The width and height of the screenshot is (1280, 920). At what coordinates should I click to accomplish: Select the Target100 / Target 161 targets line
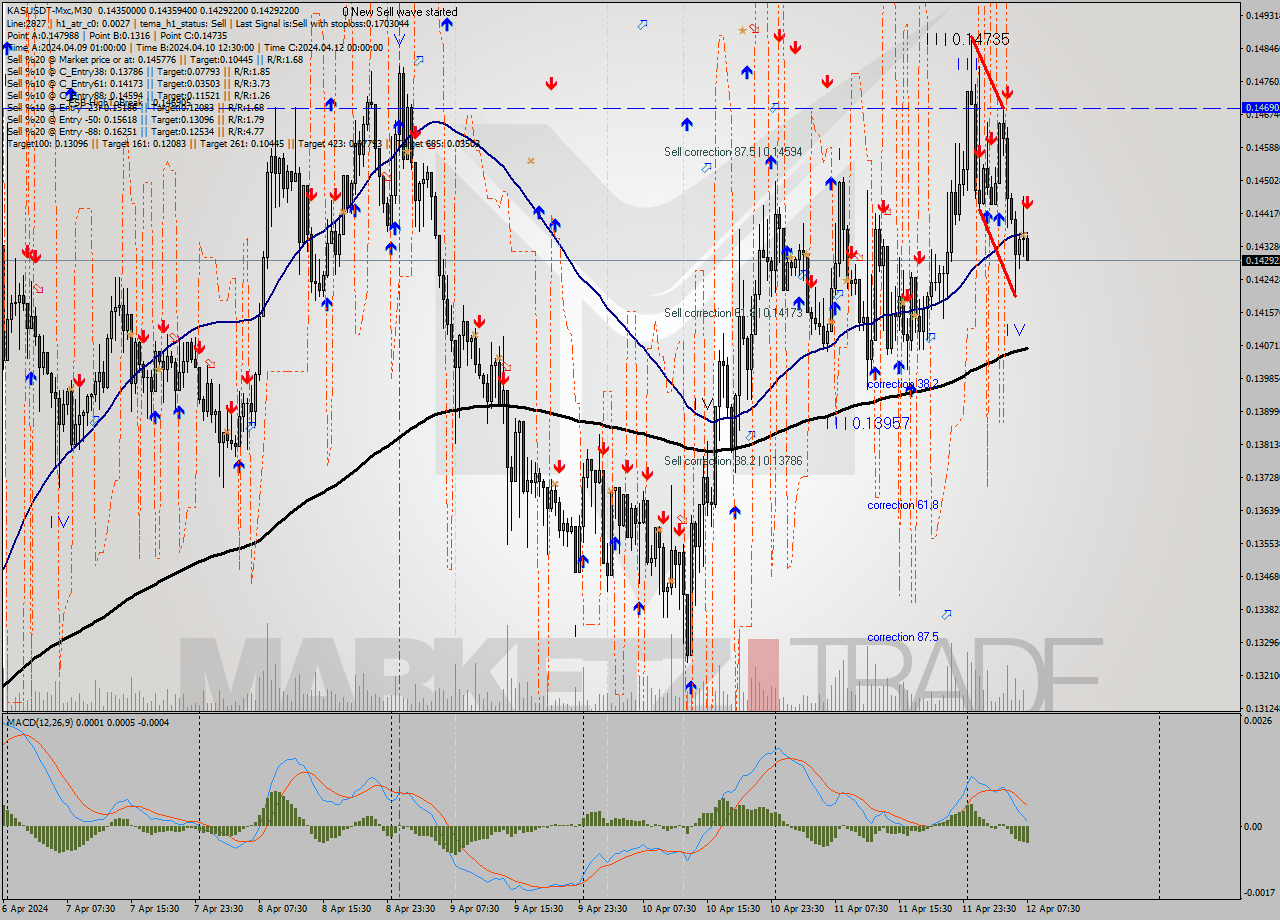(x=243, y=143)
